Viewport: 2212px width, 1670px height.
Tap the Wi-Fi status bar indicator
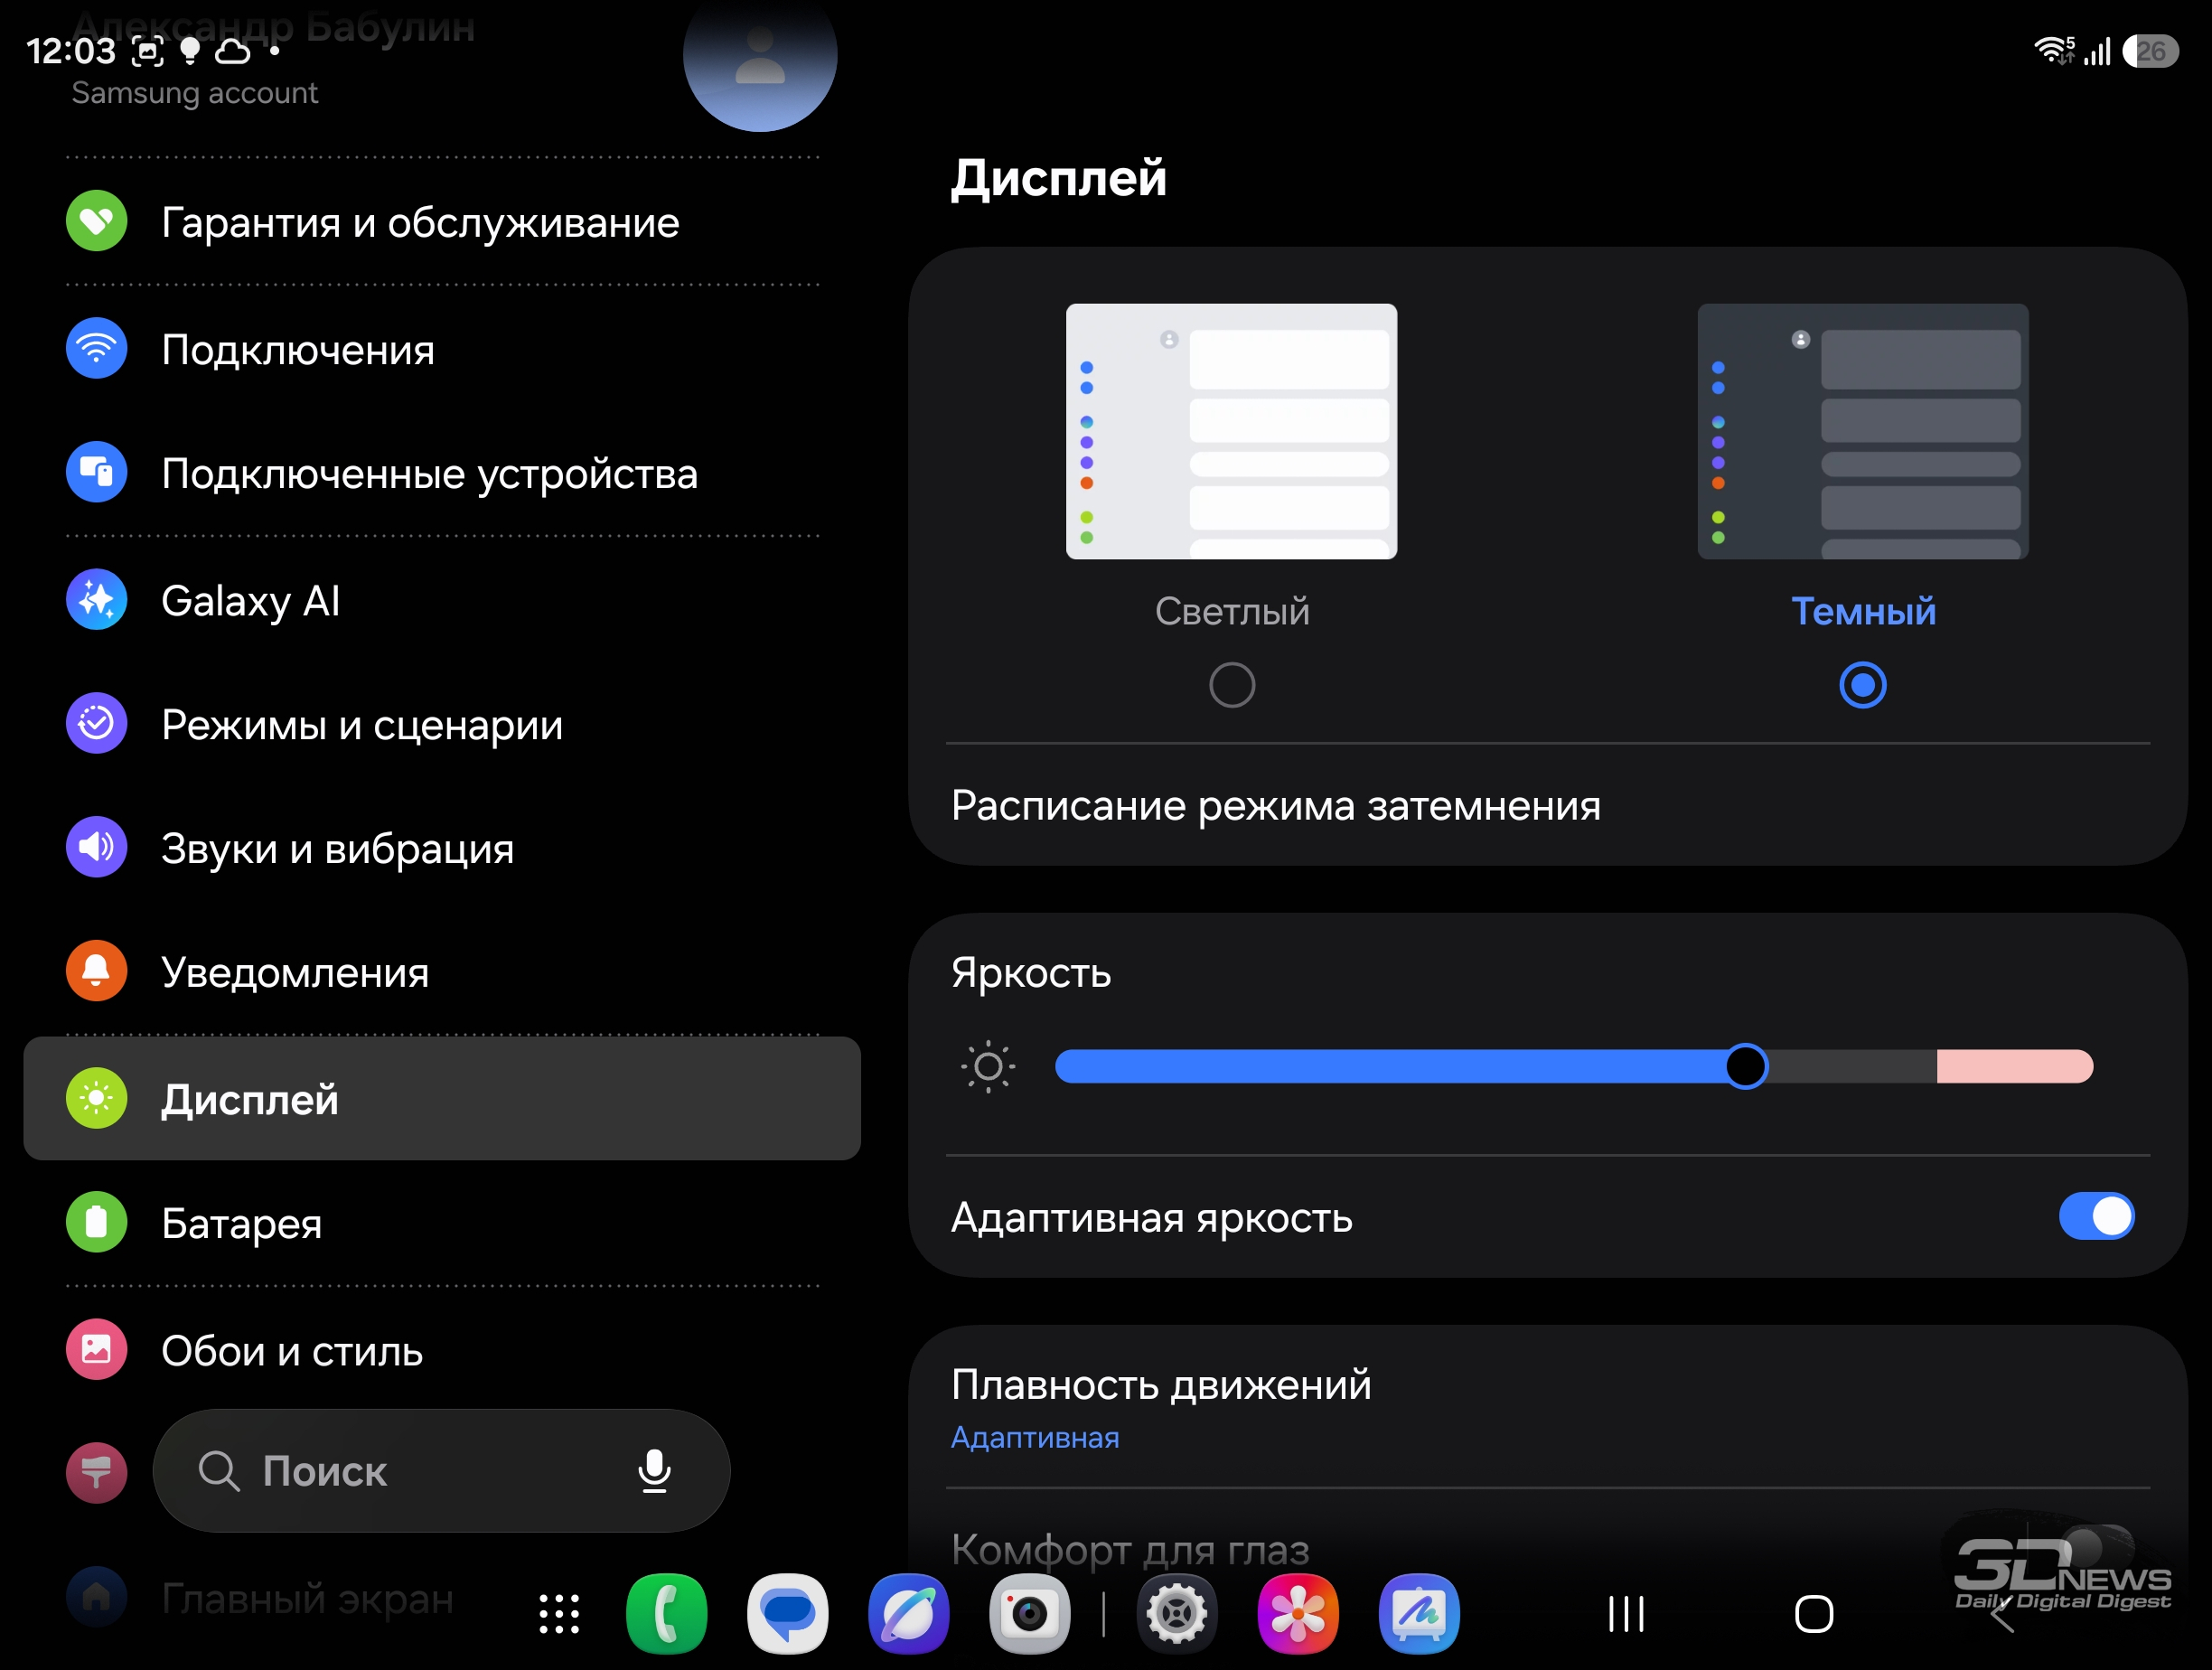2054,50
